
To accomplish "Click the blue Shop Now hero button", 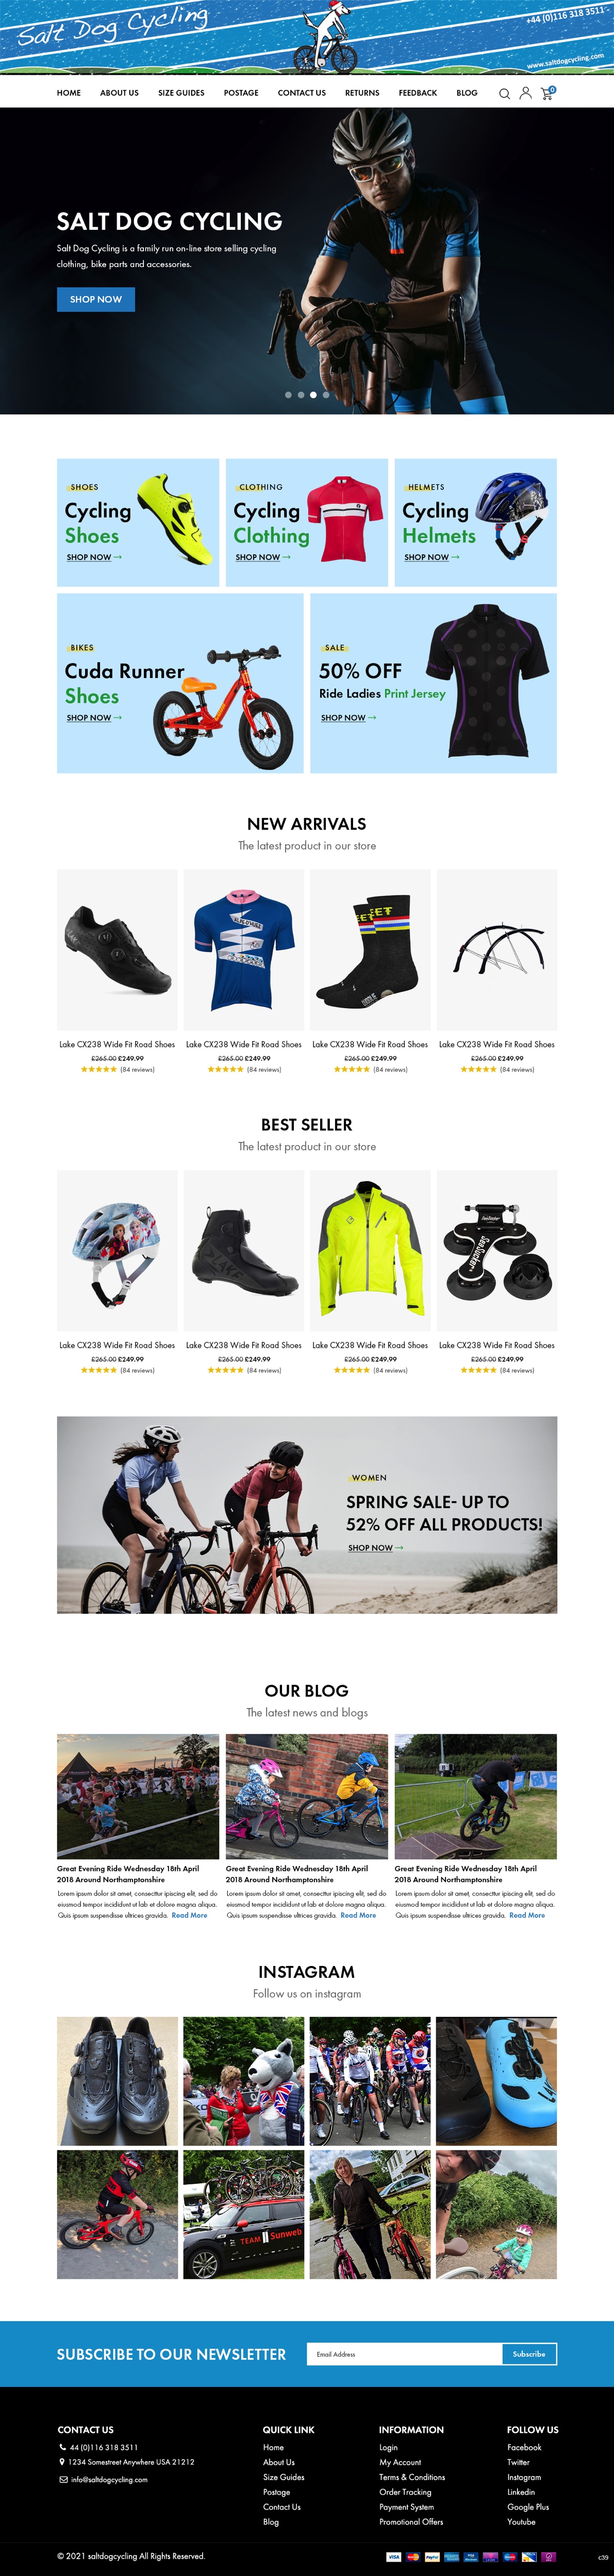I will click(x=96, y=299).
